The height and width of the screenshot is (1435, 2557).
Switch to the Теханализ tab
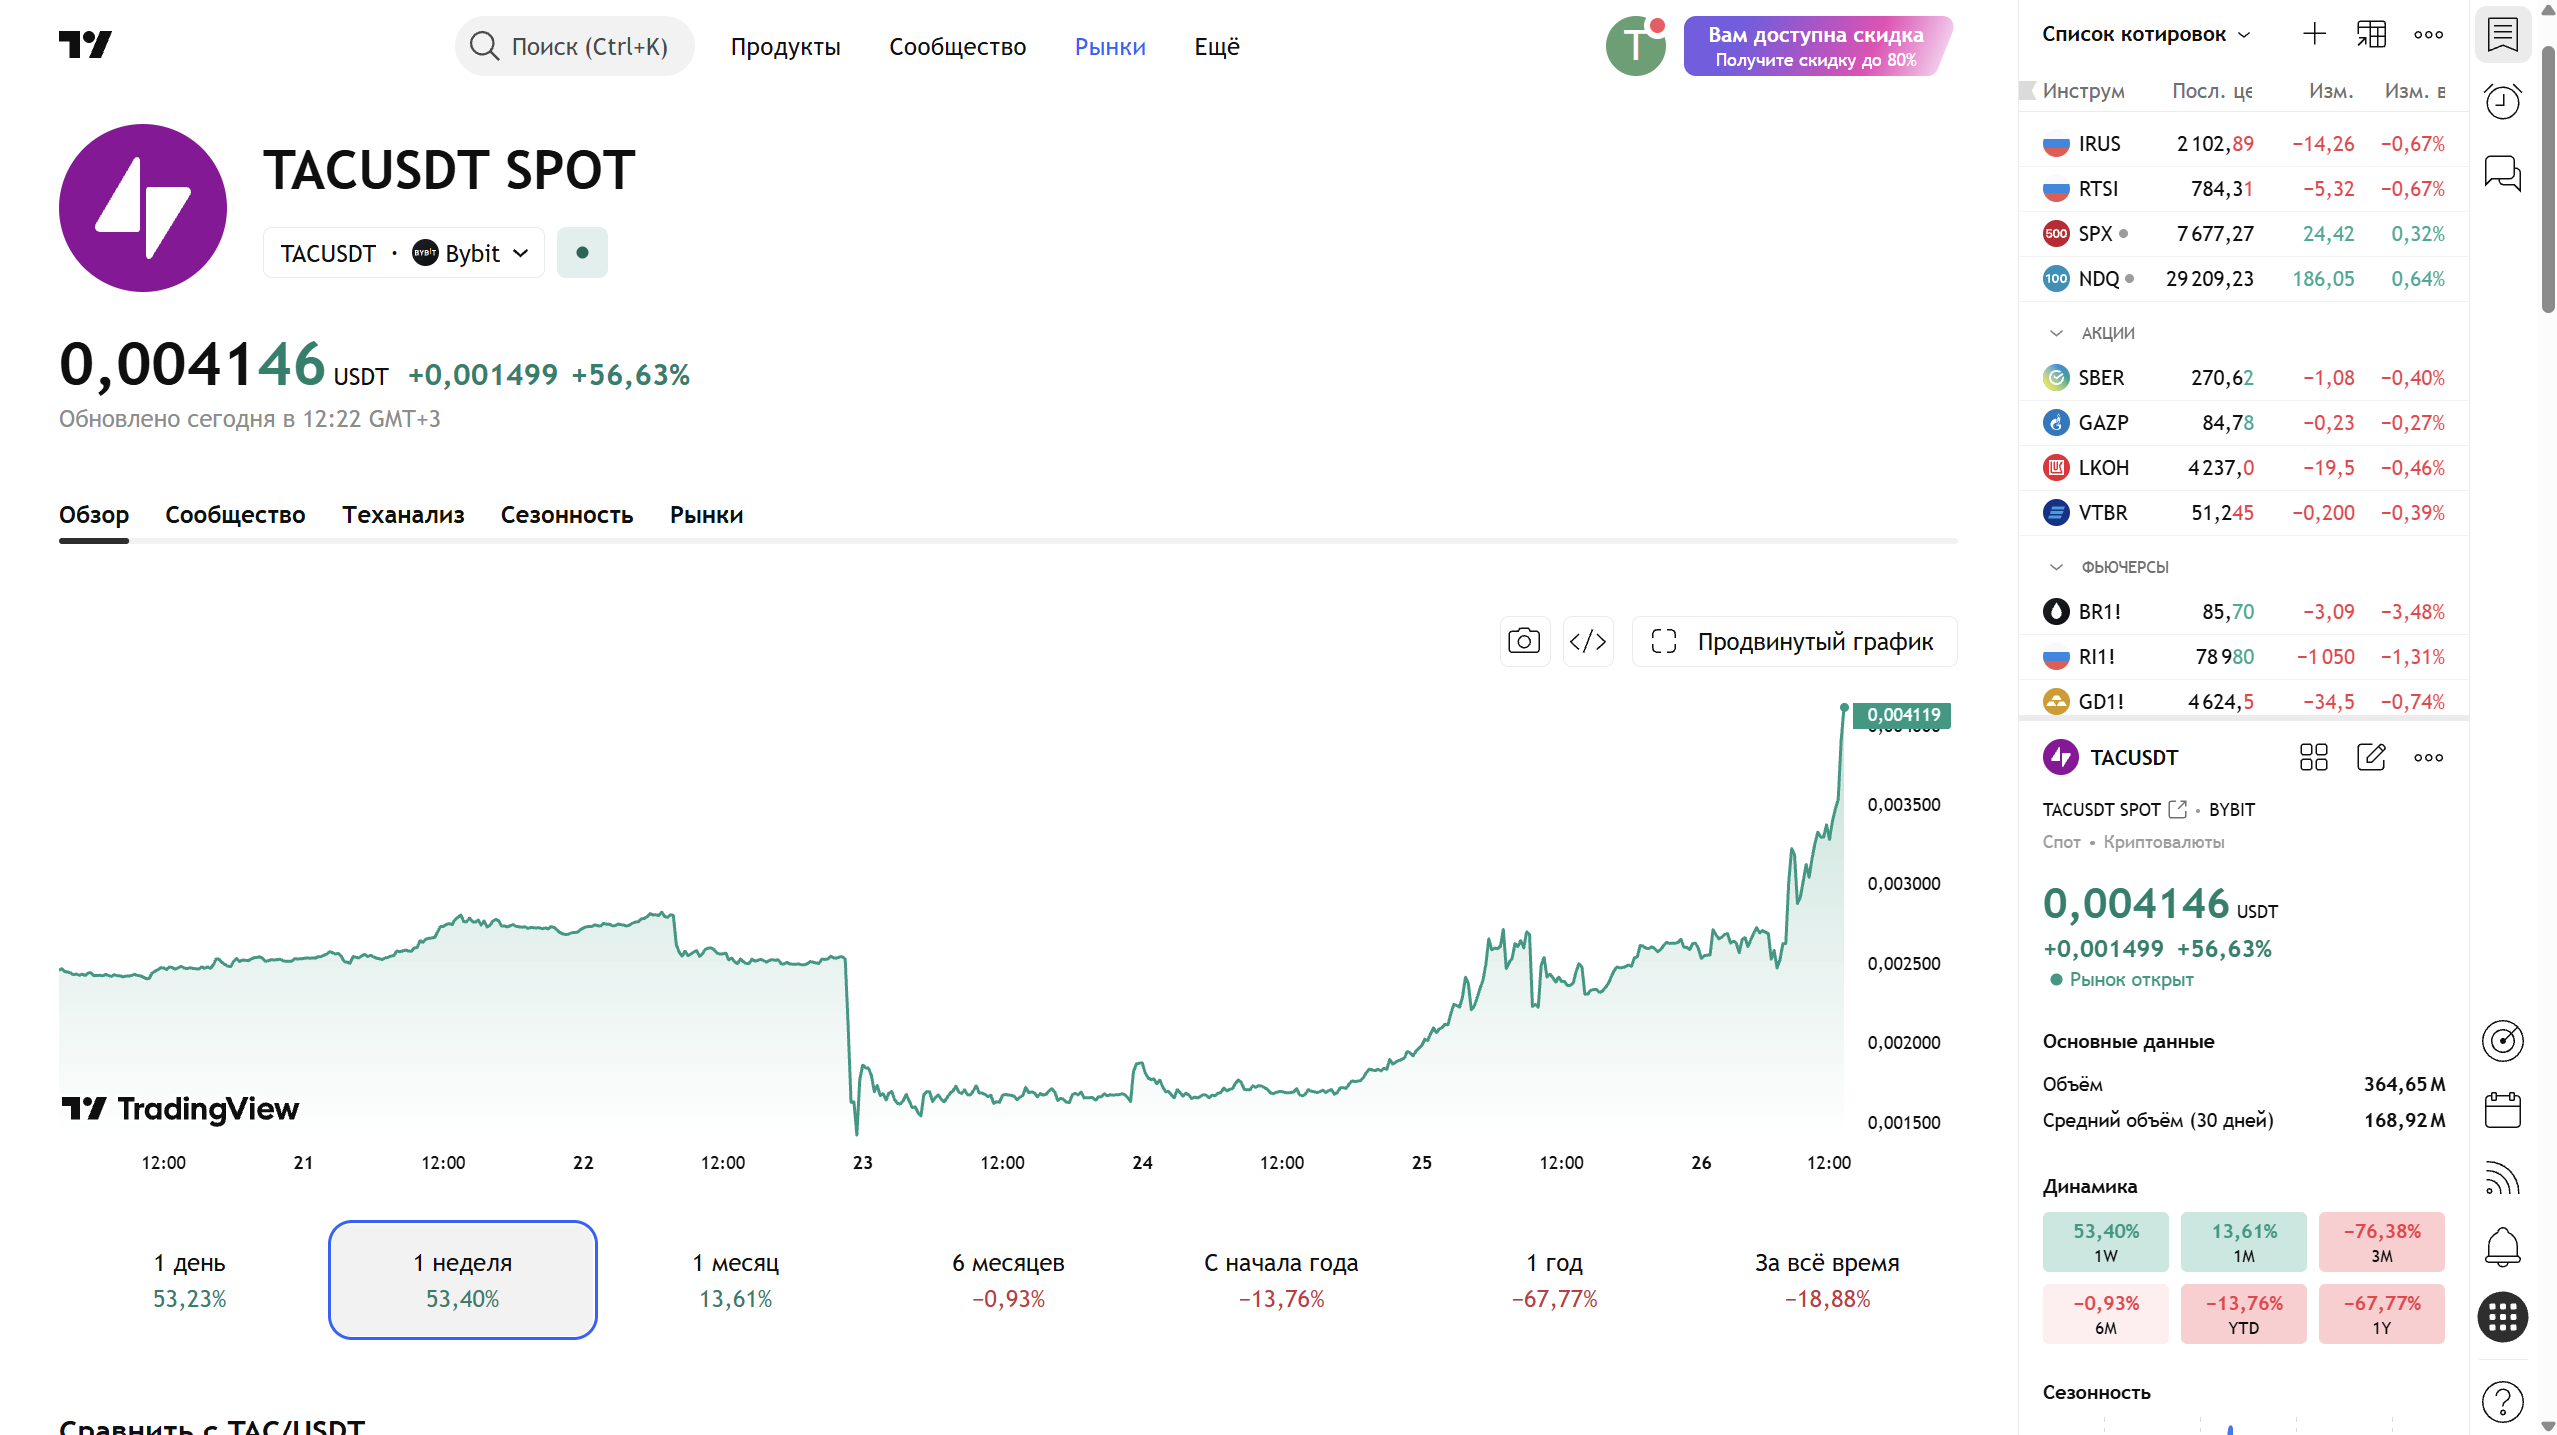point(403,515)
